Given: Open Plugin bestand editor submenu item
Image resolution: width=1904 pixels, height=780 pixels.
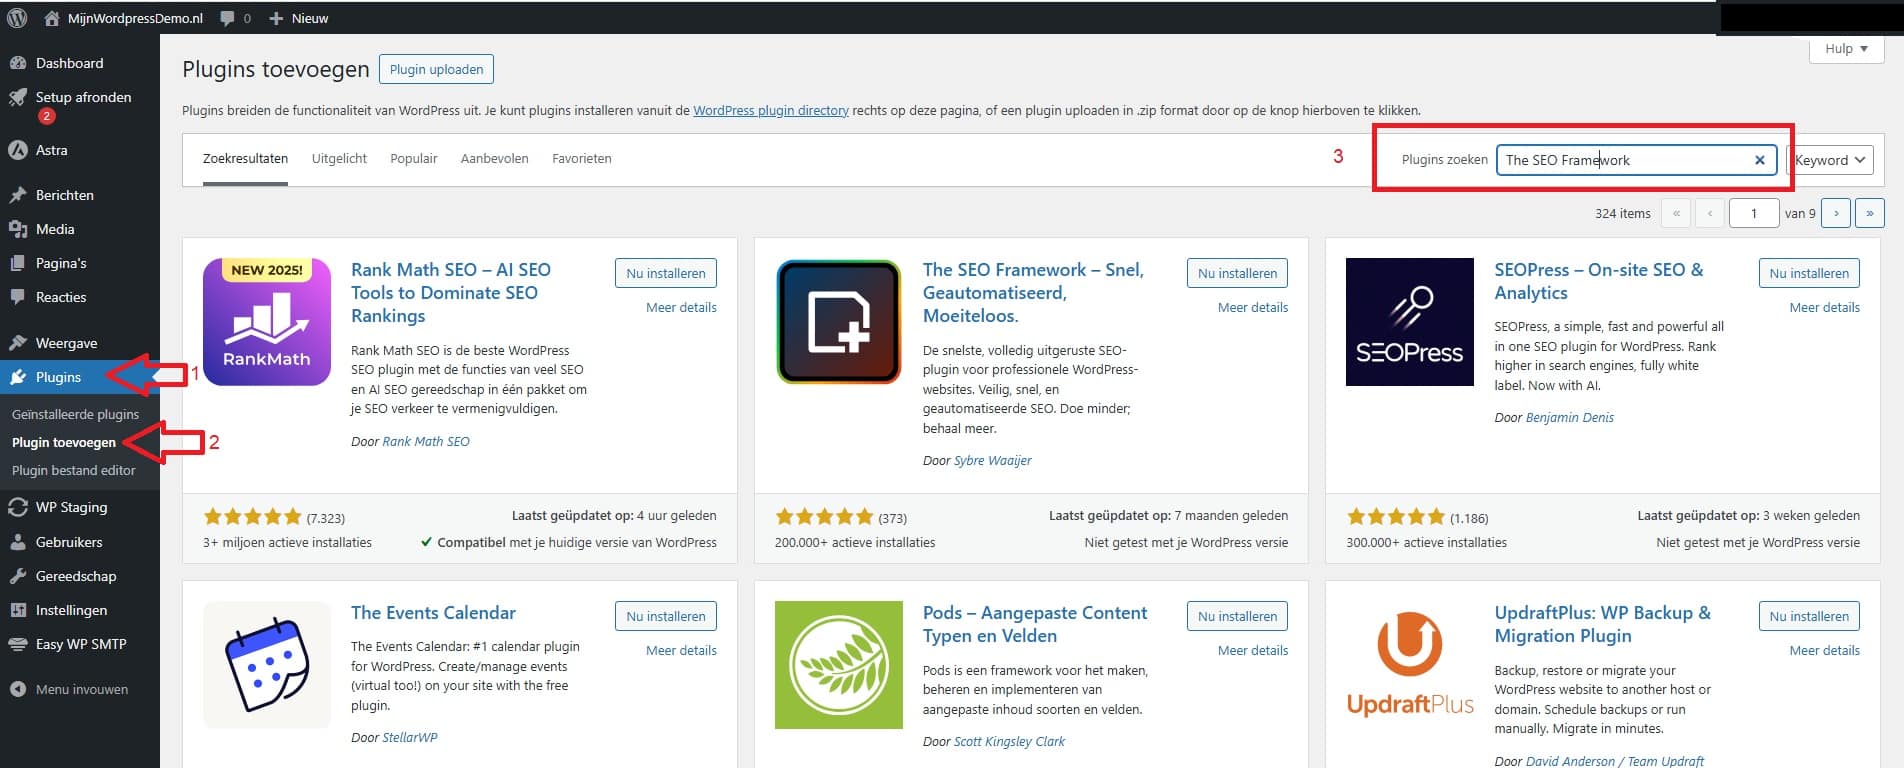Looking at the screenshot, I should pos(74,470).
